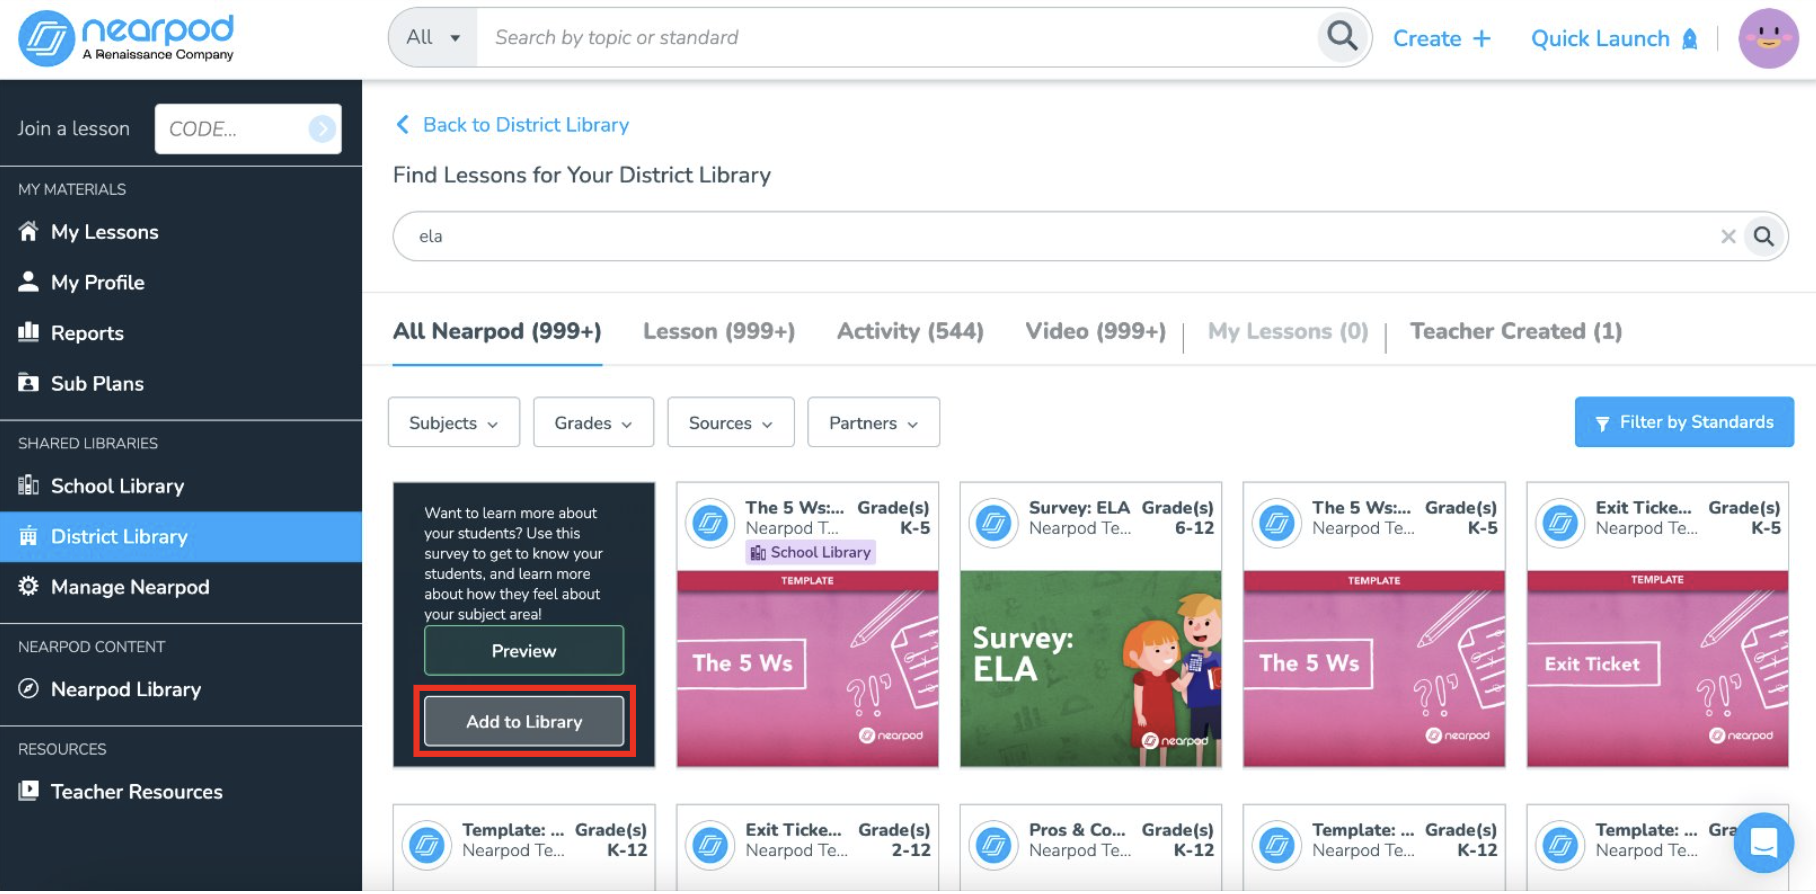The image size is (1816, 894).
Task: Click the My Profile person icon
Action: coord(29,281)
